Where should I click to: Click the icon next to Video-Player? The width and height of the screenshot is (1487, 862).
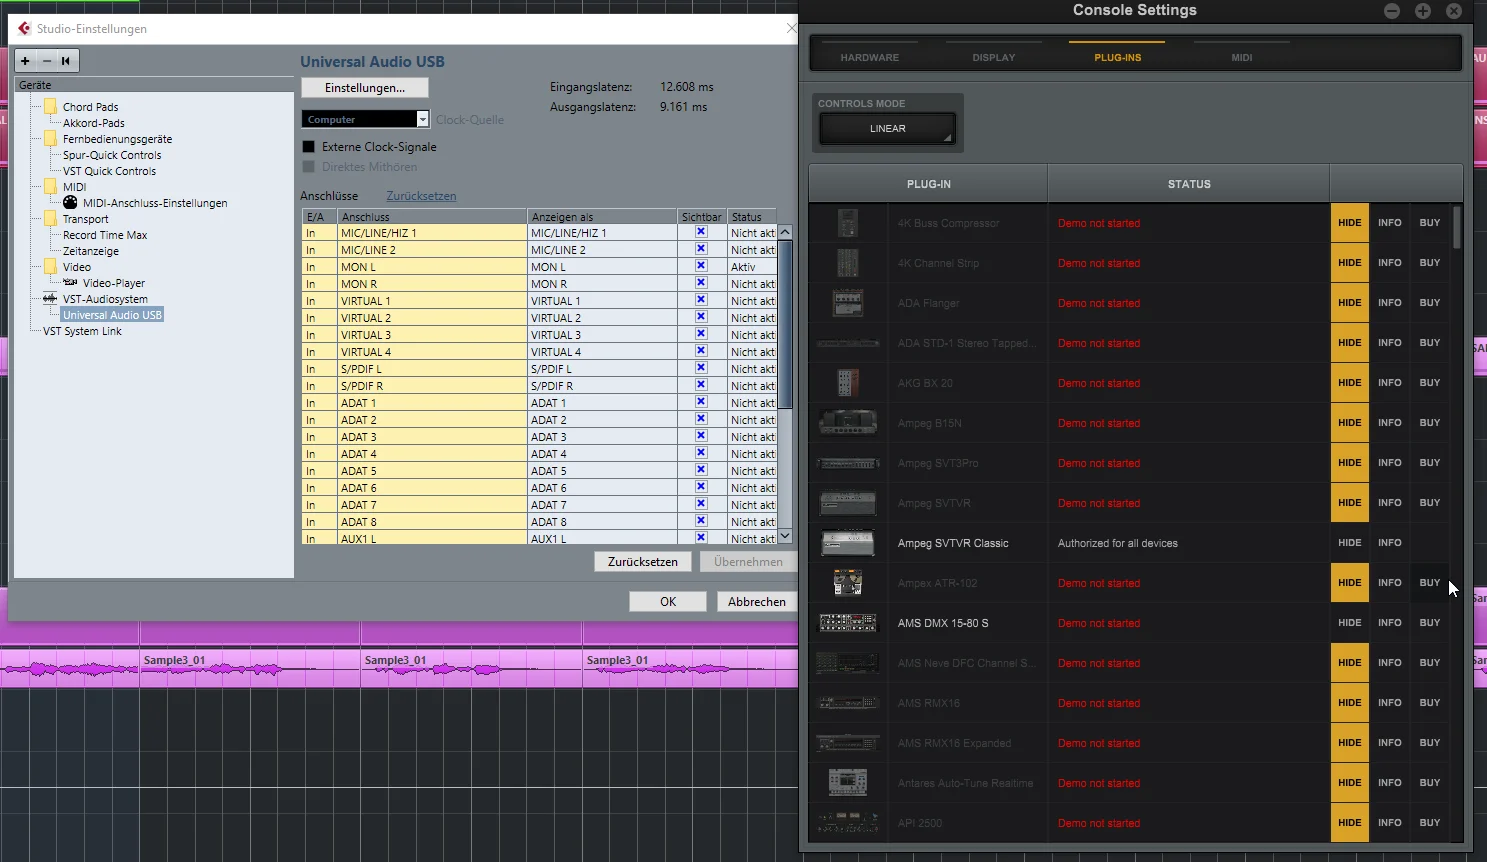click(70, 282)
